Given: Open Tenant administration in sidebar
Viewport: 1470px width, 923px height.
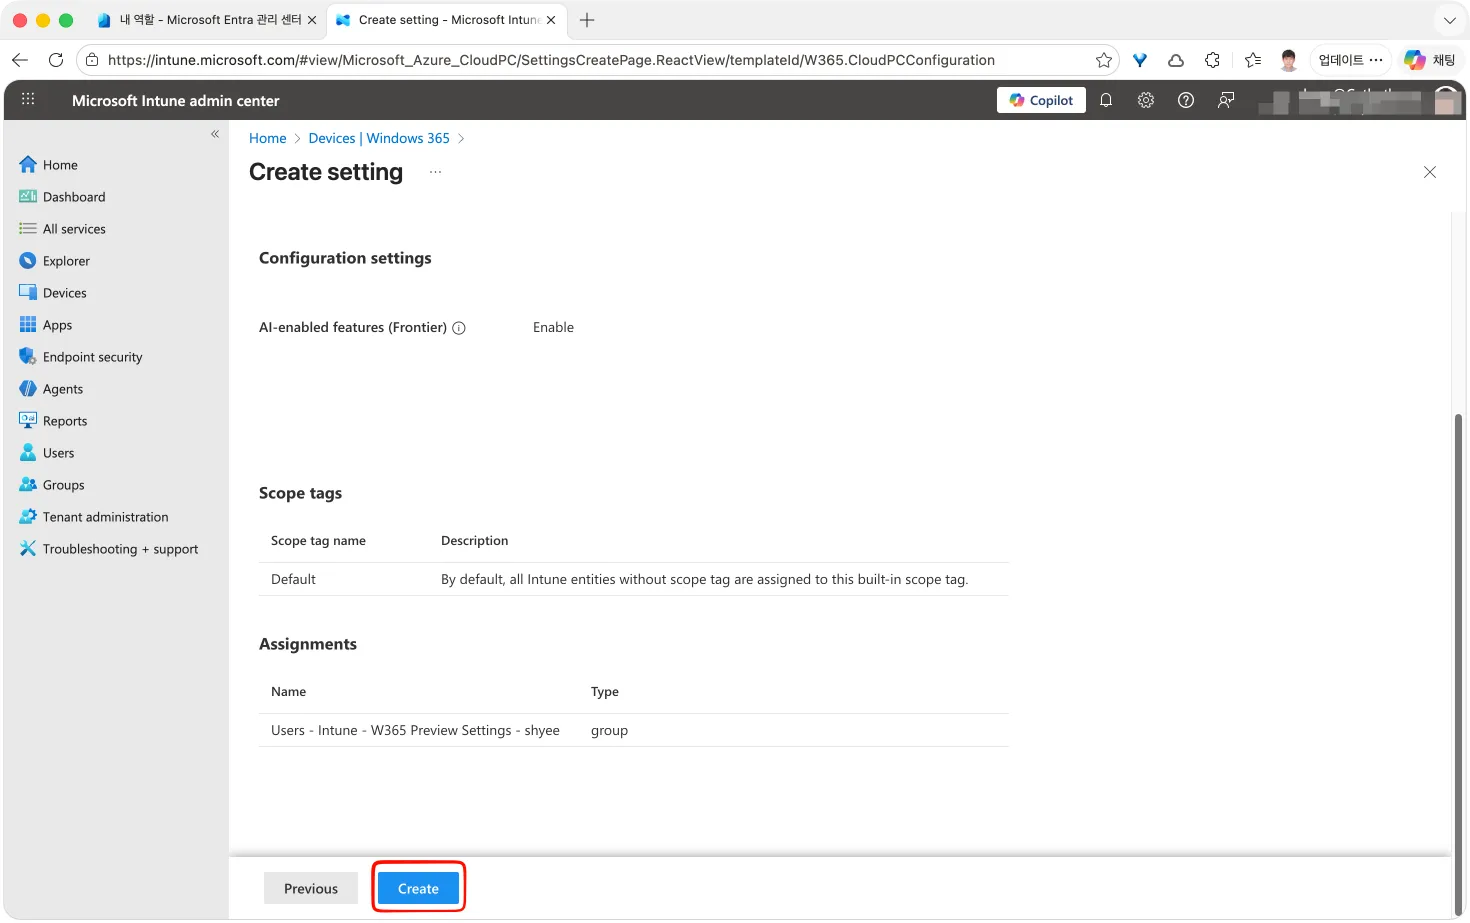Looking at the screenshot, I should (x=105, y=517).
